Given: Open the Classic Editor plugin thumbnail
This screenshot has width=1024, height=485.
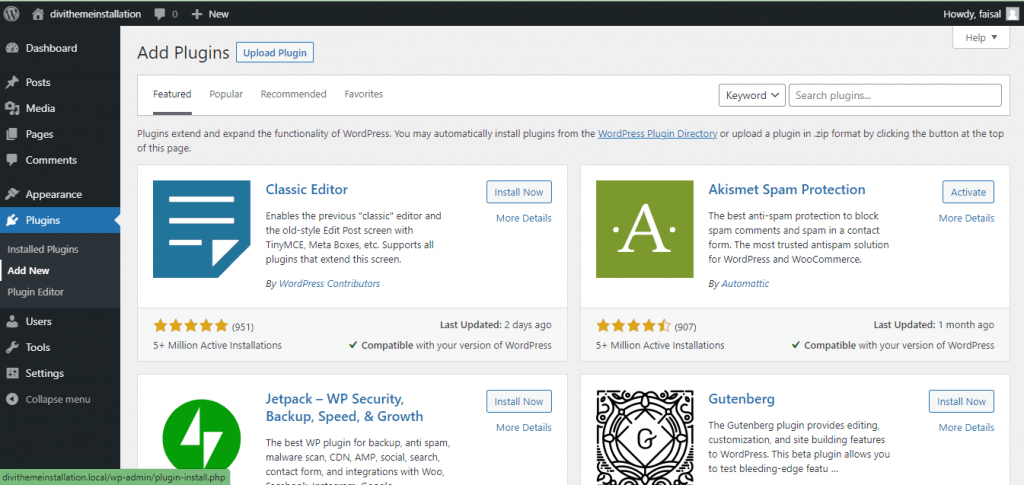Looking at the screenshot, I should [x=202, y=229].
